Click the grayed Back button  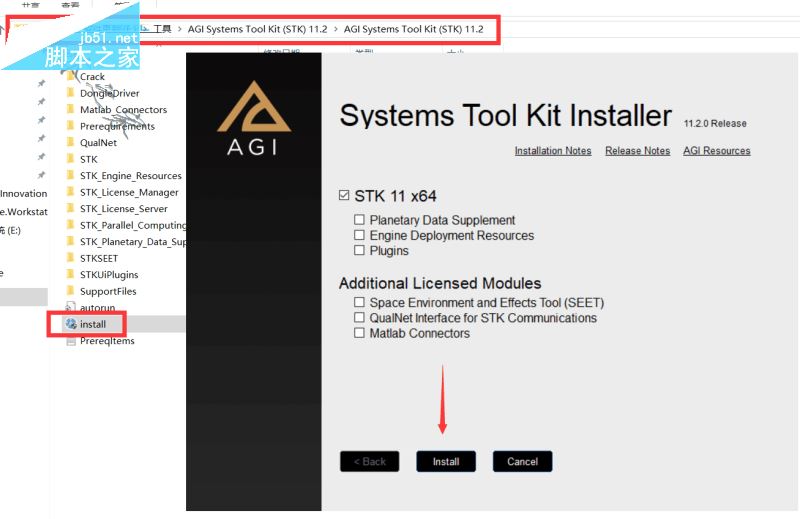(369, 461)
